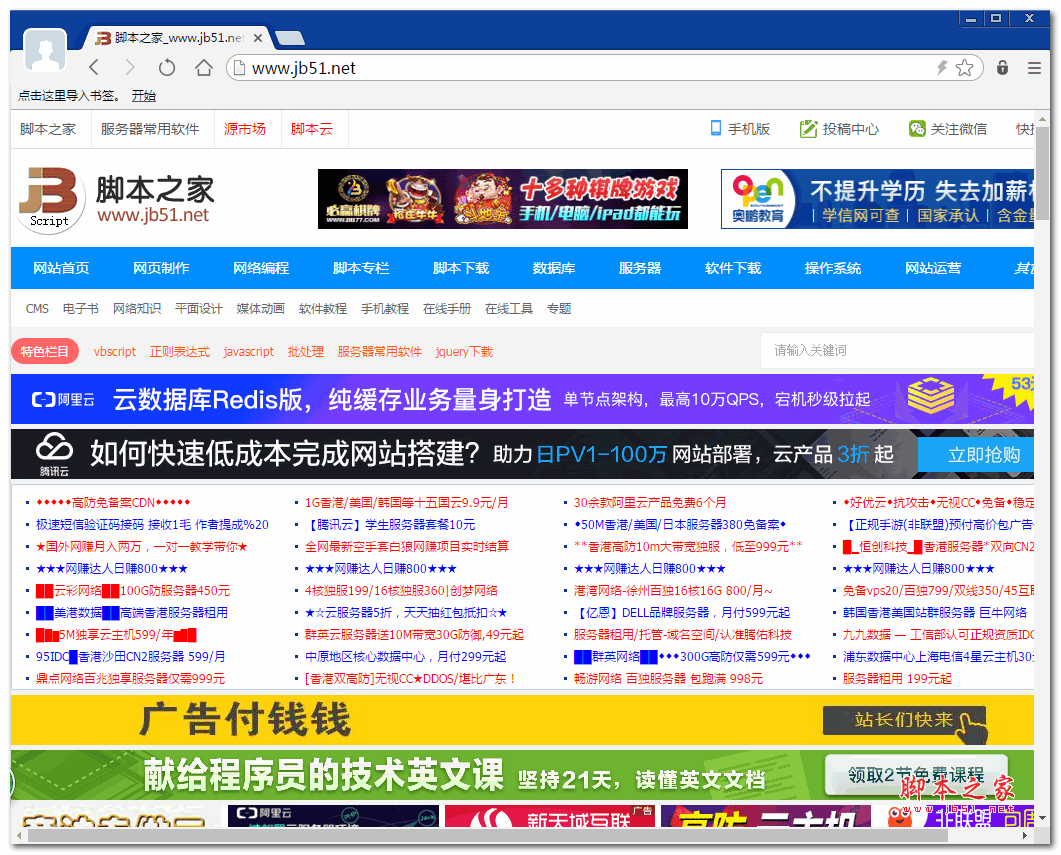Viewport: 1061px width, 855px height.
Task: Open the 电子书 sub-navigation link
Action: click(x=81, y=308)
